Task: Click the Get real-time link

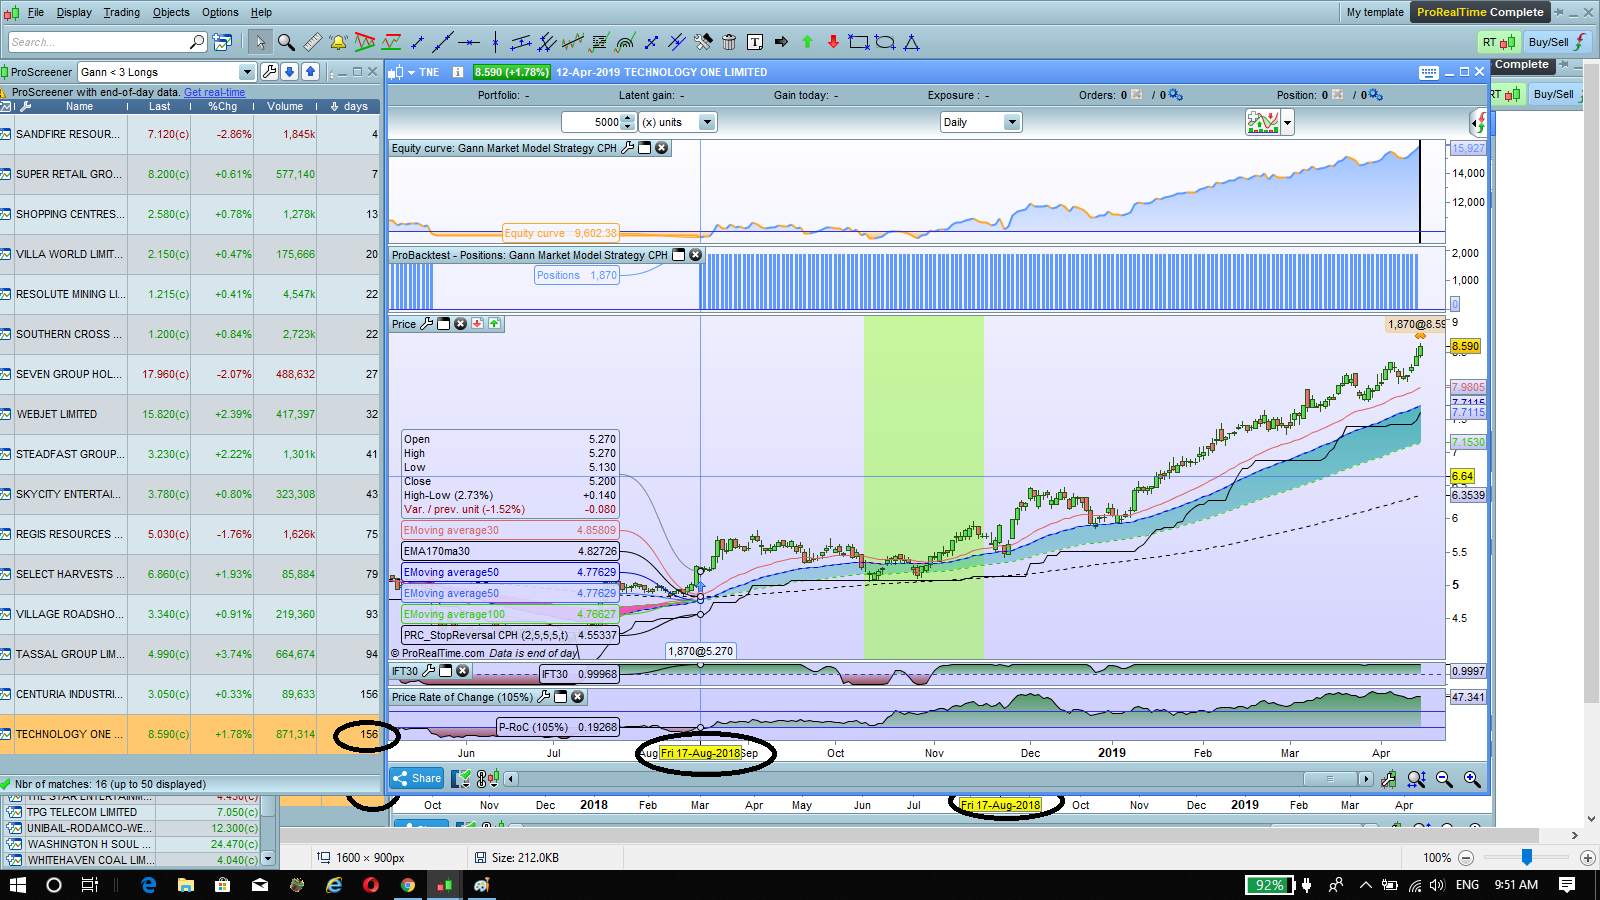Action: (214, 92)
